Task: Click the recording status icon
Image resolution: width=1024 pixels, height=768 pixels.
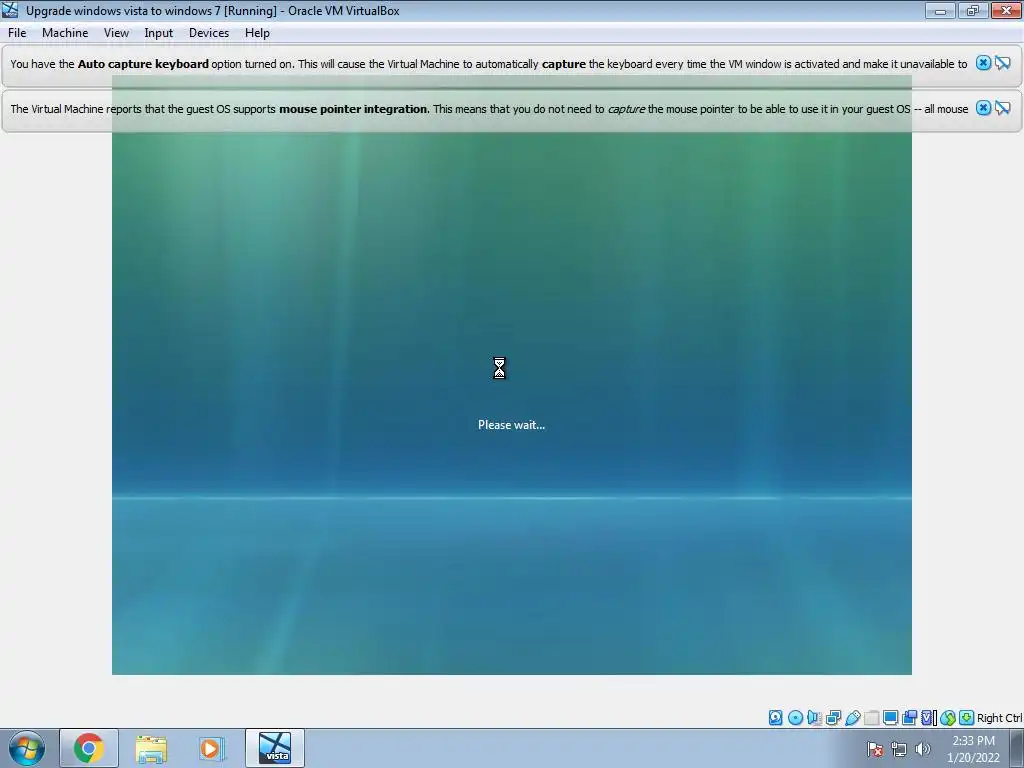Action: click(909, 718)
